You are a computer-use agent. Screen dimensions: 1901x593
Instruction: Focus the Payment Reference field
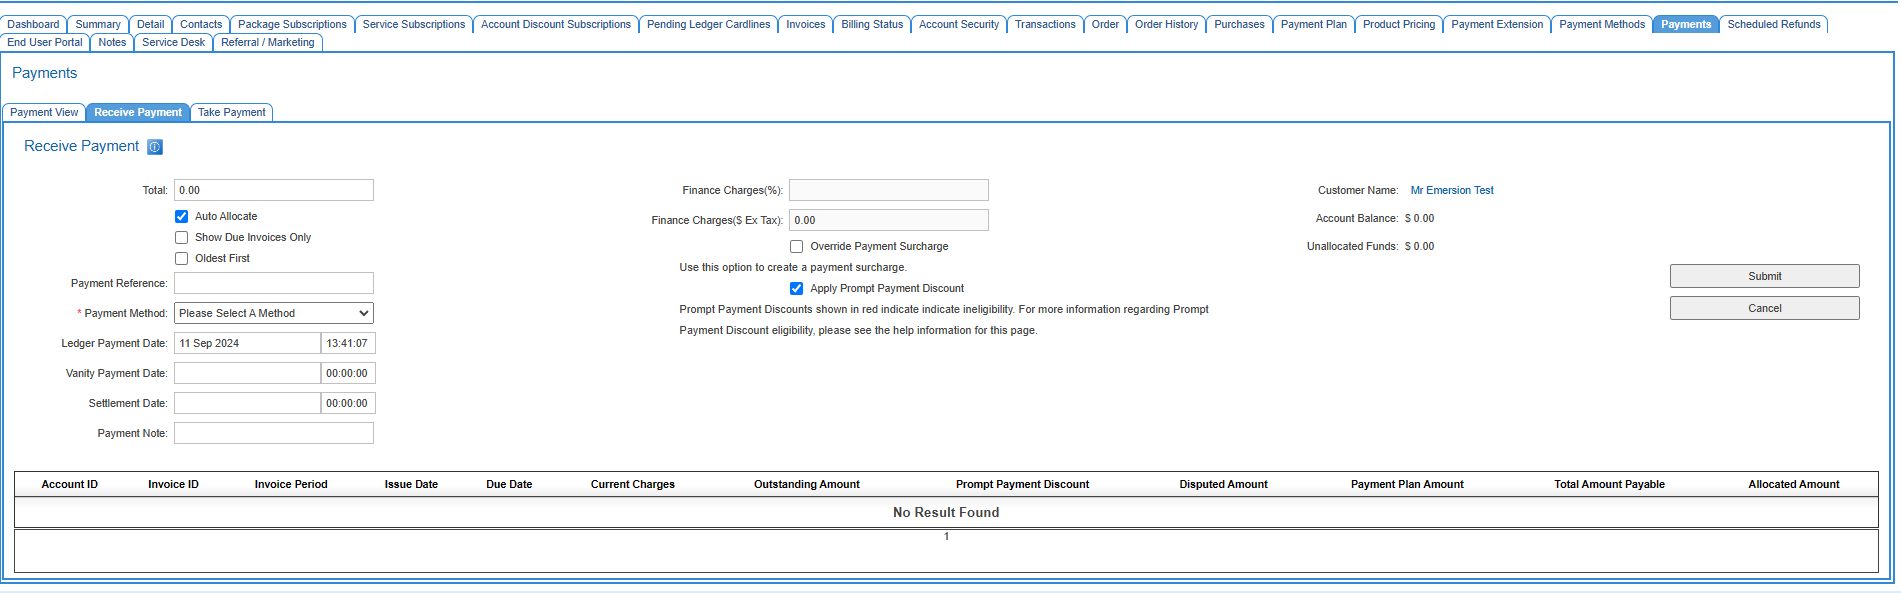coord(274,283)
